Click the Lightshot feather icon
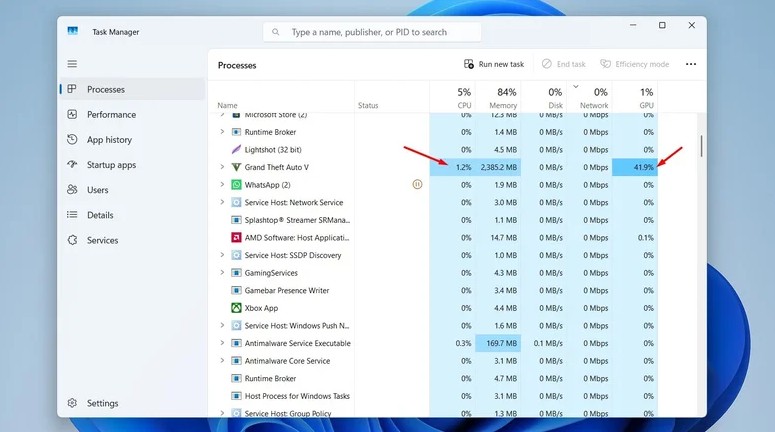The height and width of the screenshot is (432, 775). click(236, 150)
